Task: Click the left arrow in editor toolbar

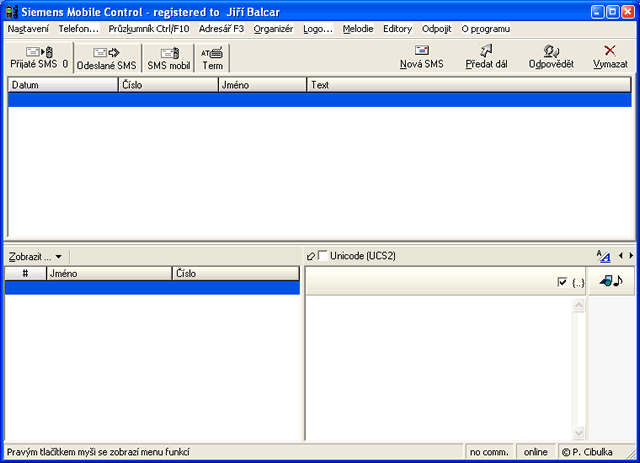Action: tap(620, 256)
